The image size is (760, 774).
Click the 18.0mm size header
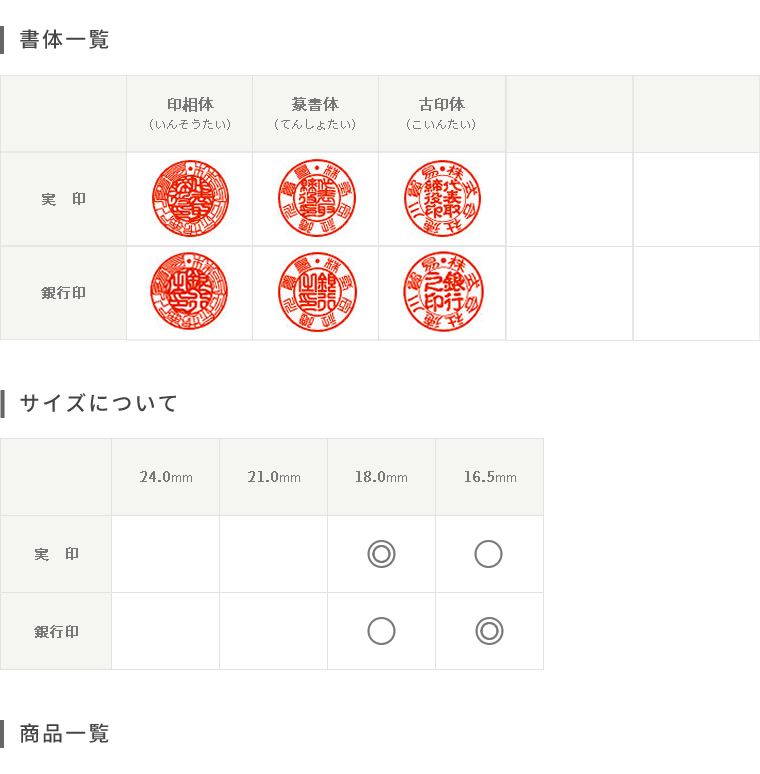coord(381,477)
